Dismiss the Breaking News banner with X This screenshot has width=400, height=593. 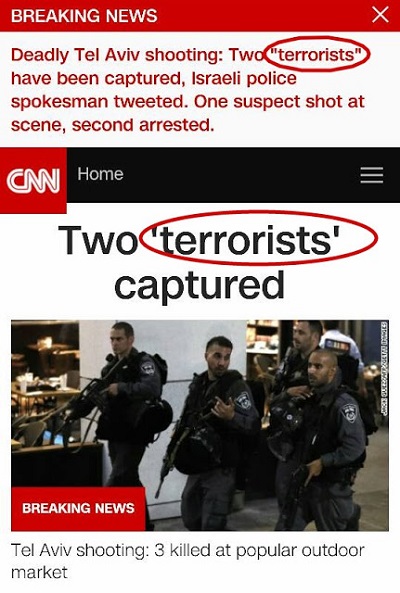coord(380,15)
